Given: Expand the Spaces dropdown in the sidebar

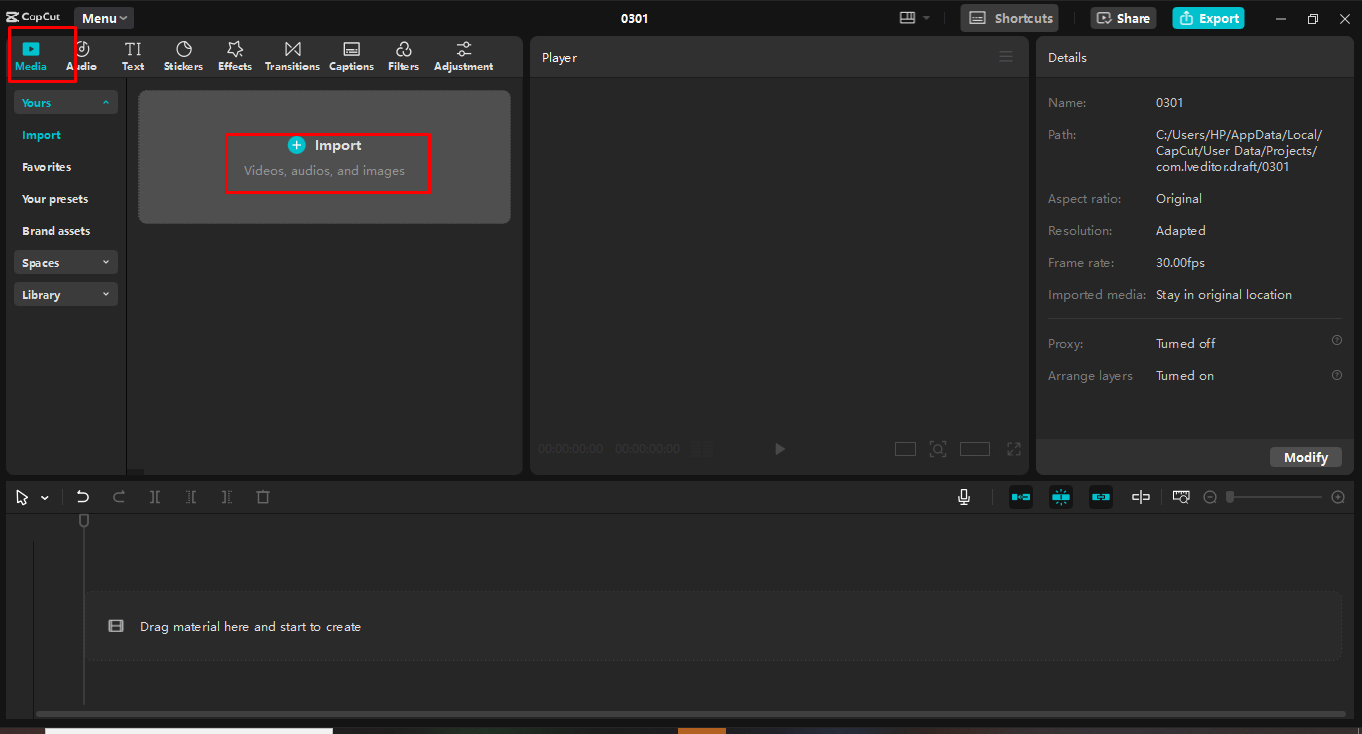Looking at the screenshot, I should (65, 262).
